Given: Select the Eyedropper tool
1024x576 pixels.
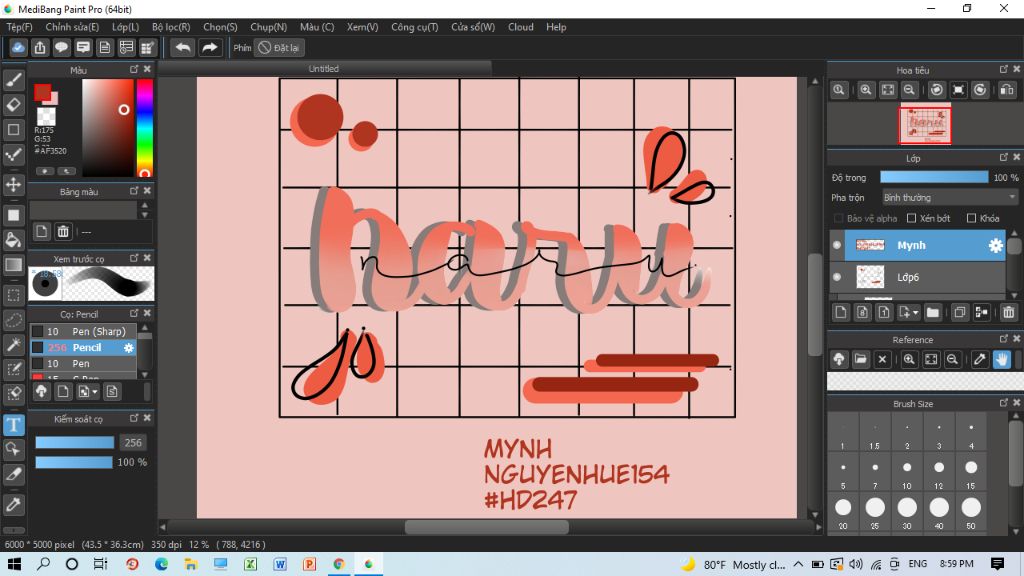Looking at the screenshot, I should 13,504.
